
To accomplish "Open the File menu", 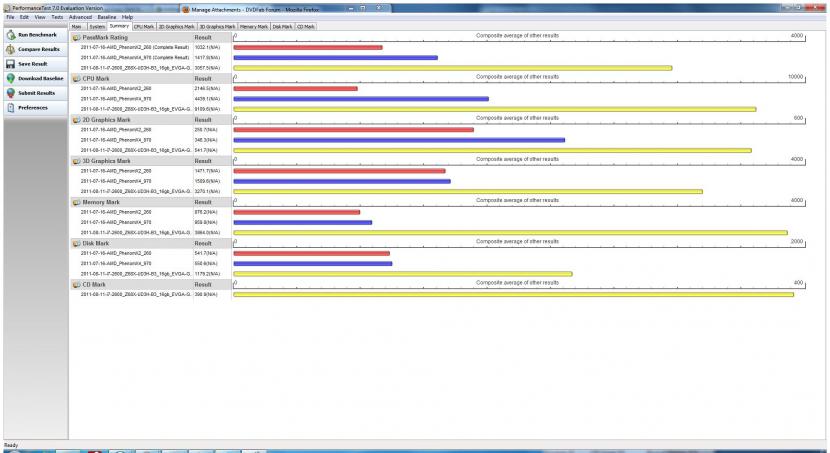I will tap(11, 17).
